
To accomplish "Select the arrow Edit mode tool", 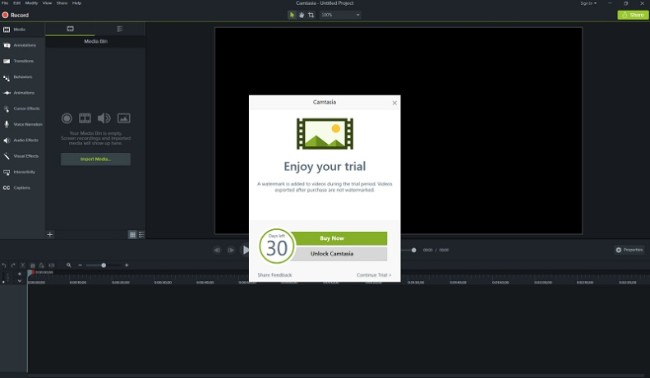I will [x=292, y=15].
